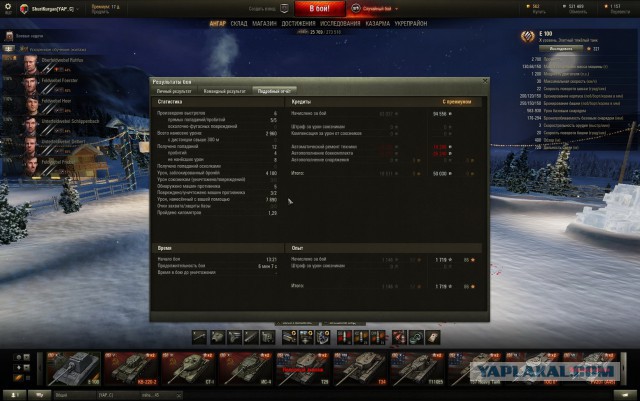Click the first ammunition shell slot

[x=344, y=337]
